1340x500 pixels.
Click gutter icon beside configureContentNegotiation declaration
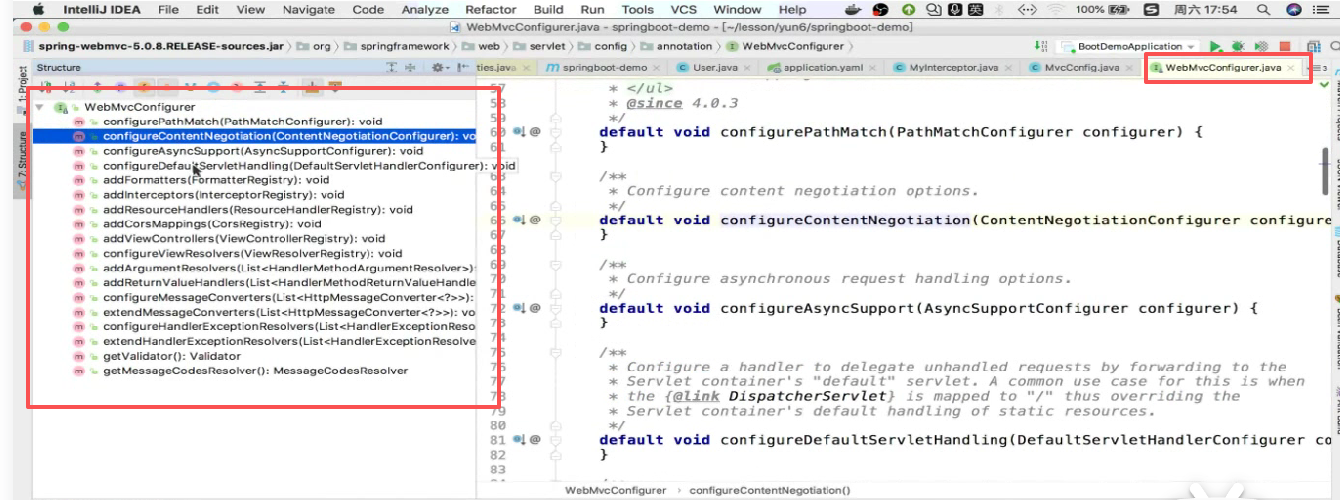pos(519,219)
